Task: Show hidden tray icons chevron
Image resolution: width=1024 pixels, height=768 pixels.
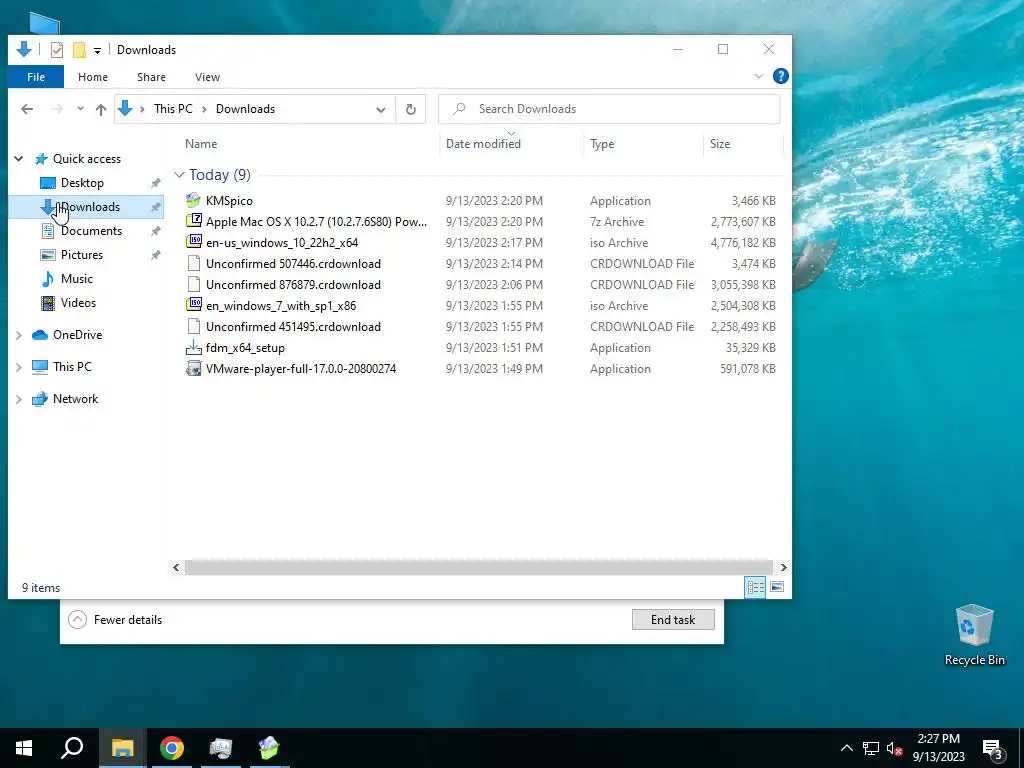Action: coord(846,748)
